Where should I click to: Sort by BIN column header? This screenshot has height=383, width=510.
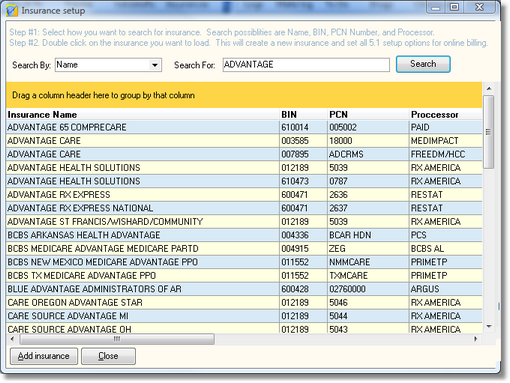(x=303, y=115)
